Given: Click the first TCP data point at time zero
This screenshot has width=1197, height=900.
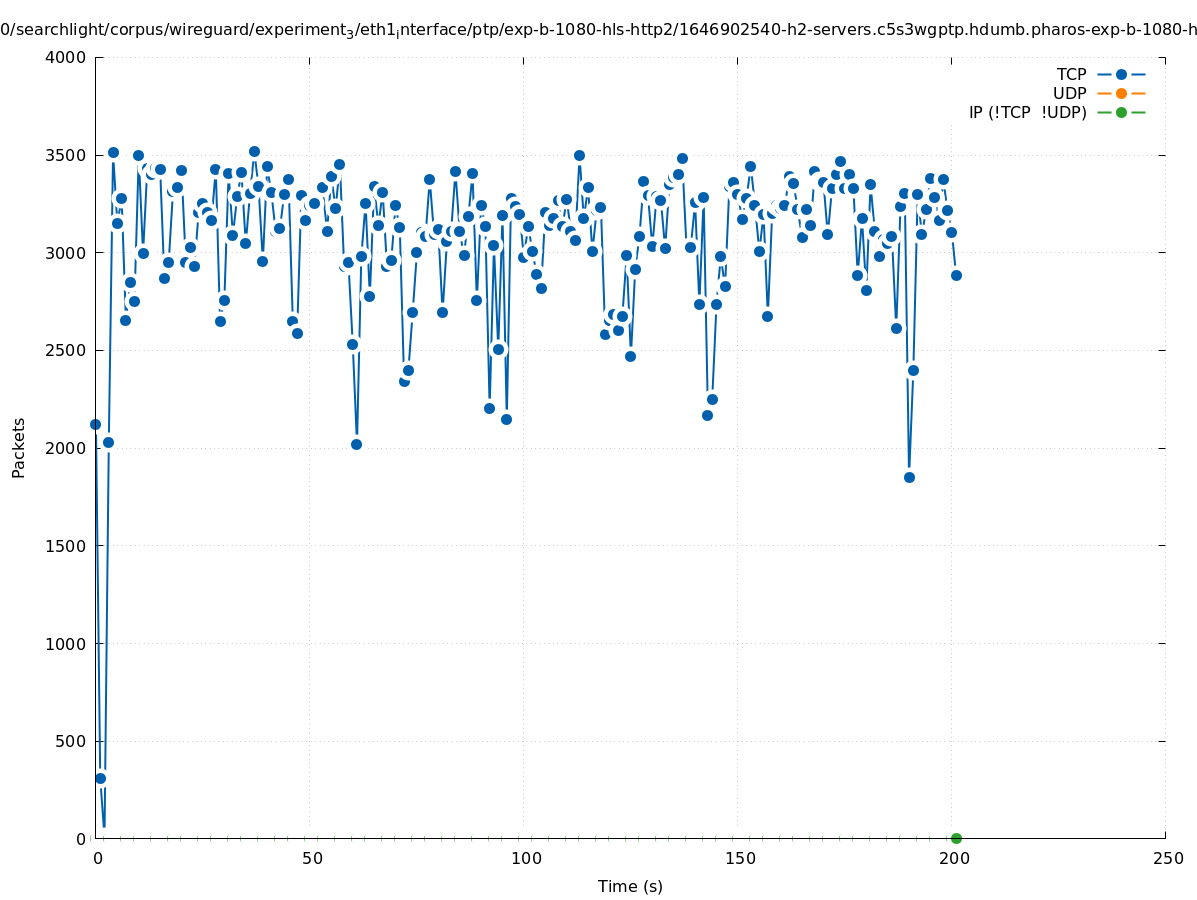Looking at the screenshot, I should [x=96, y=424].
